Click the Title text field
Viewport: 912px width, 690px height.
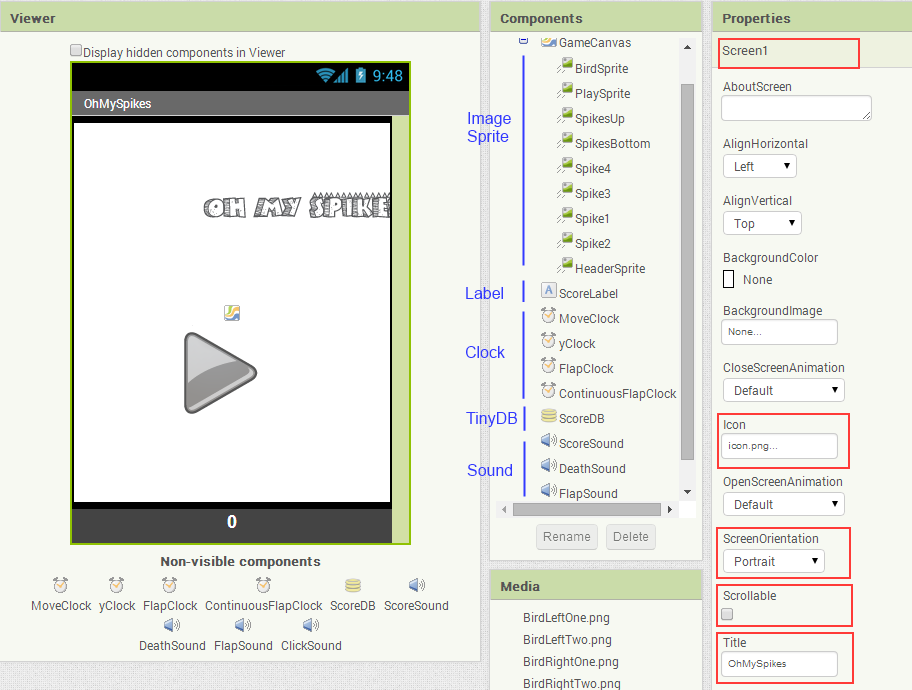pos(780,663)
